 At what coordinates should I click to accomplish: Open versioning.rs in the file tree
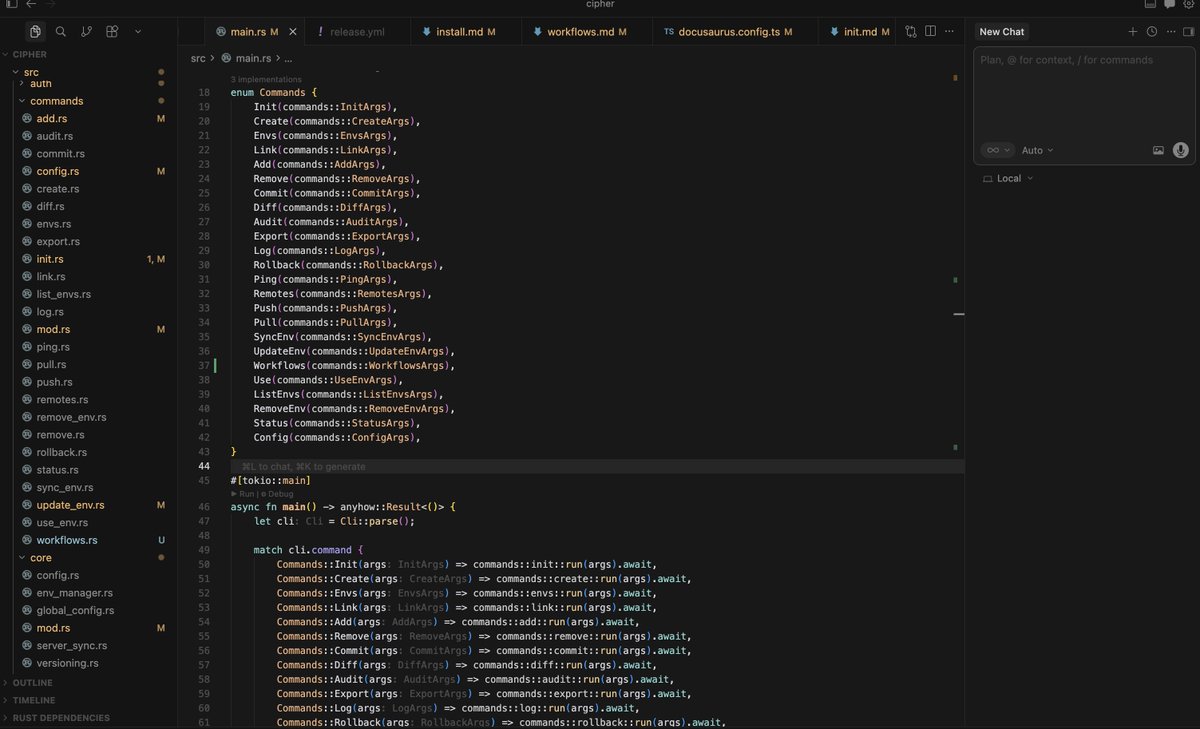pos(68,663)
